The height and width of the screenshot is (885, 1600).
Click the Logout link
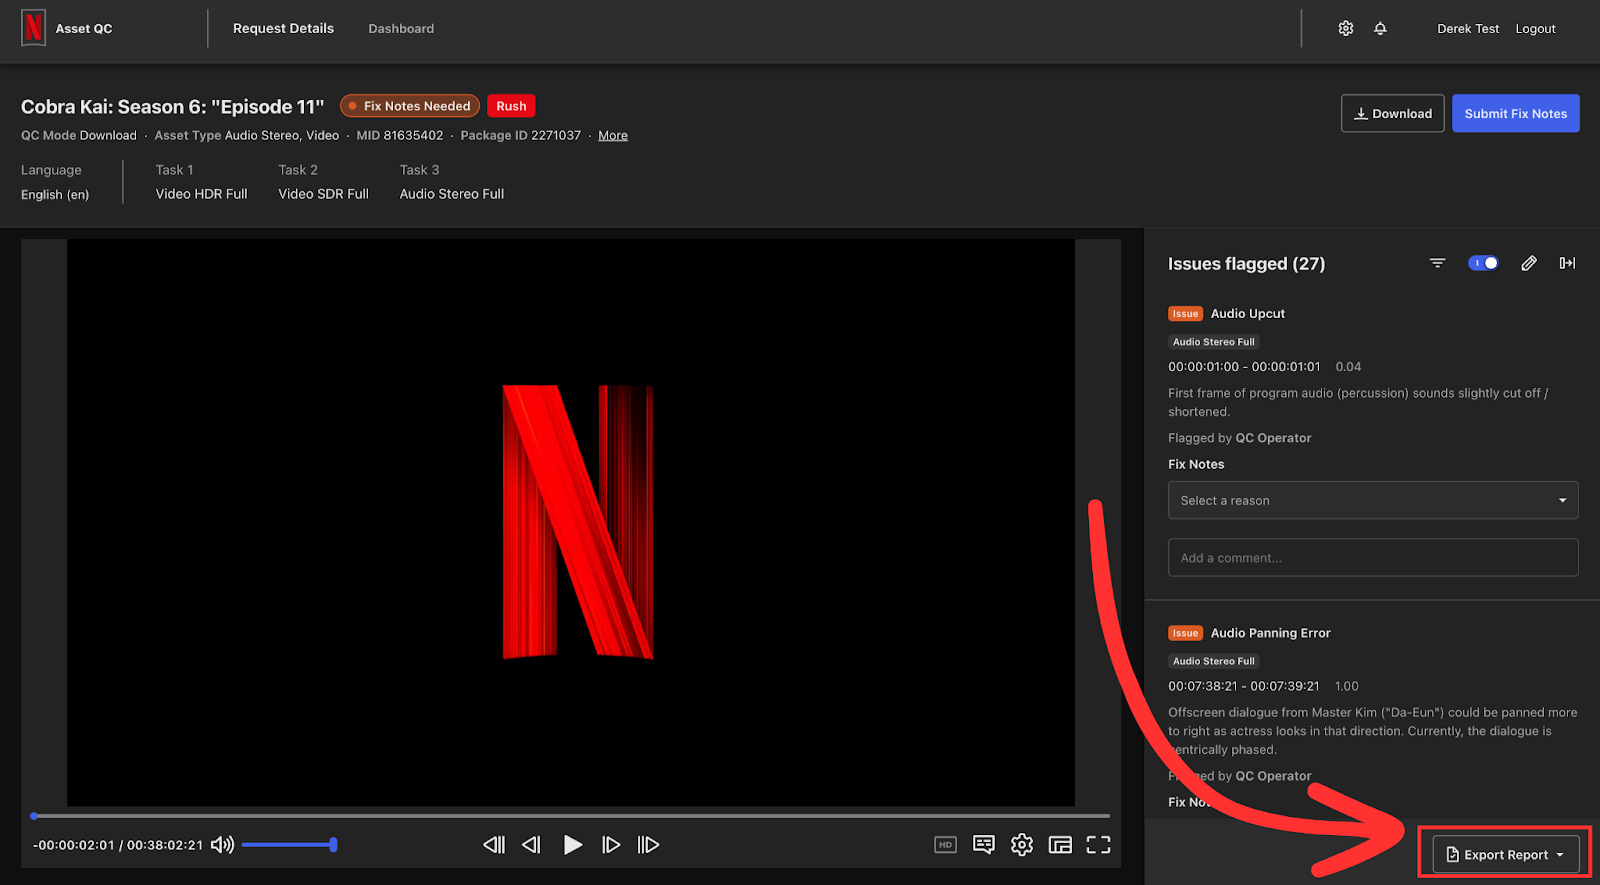pyautogui.click(x=1535, y=28)
